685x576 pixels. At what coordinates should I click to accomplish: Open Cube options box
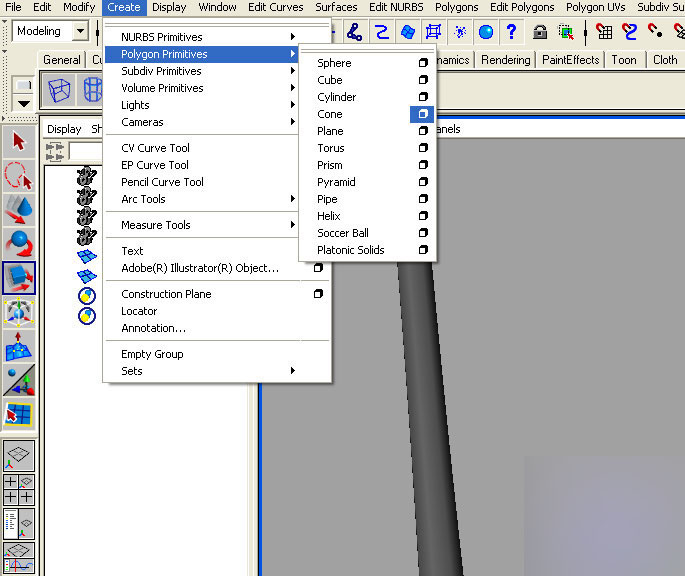(423, 80)
